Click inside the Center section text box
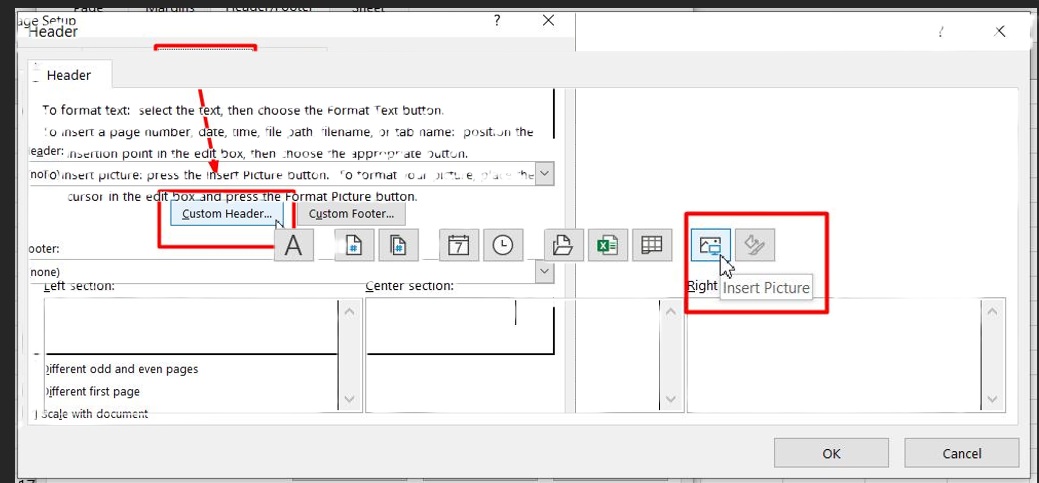1039x483 pixels. (512, 354)
